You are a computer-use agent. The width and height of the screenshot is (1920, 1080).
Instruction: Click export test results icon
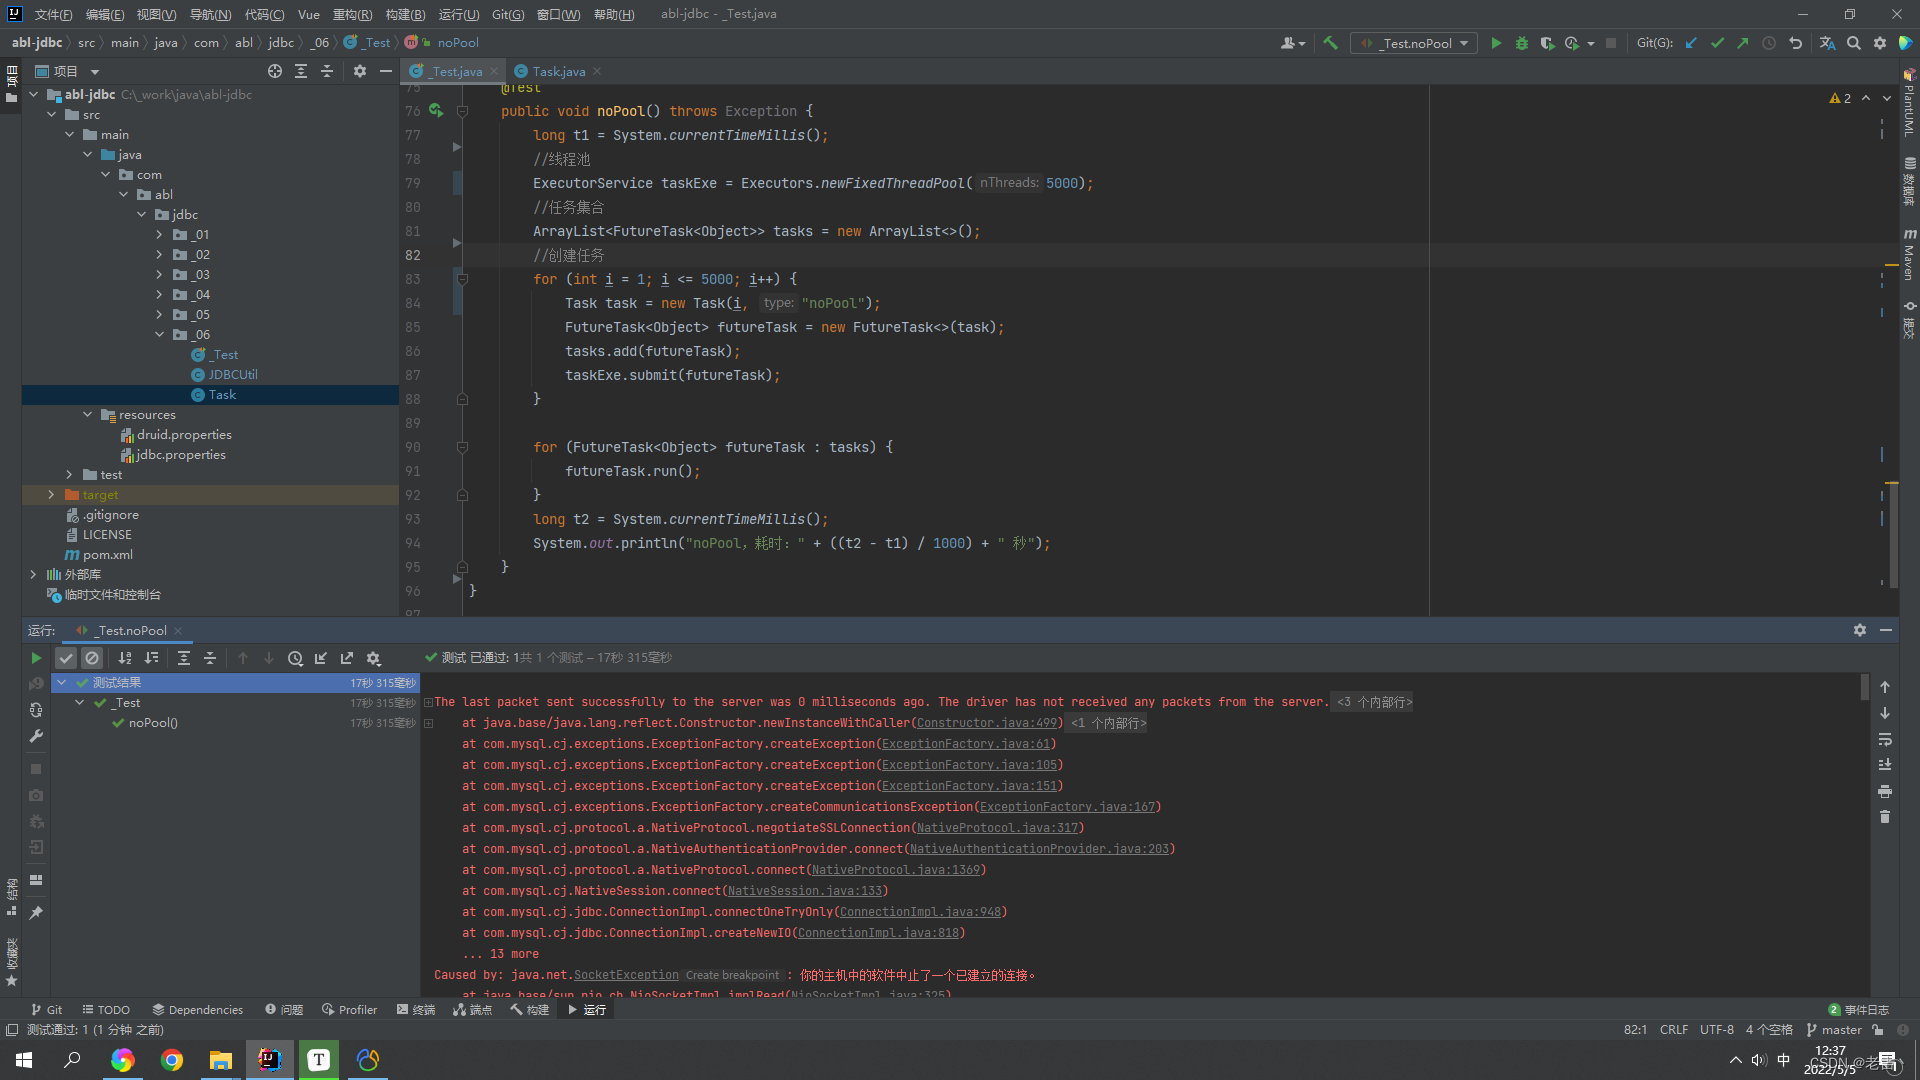click(x=347, y=658)
